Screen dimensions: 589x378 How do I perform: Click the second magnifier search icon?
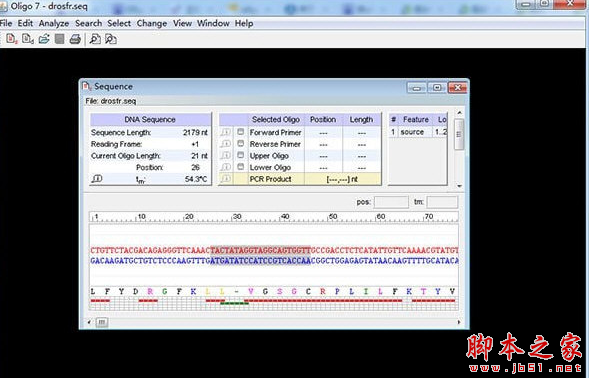pos(111,39)
